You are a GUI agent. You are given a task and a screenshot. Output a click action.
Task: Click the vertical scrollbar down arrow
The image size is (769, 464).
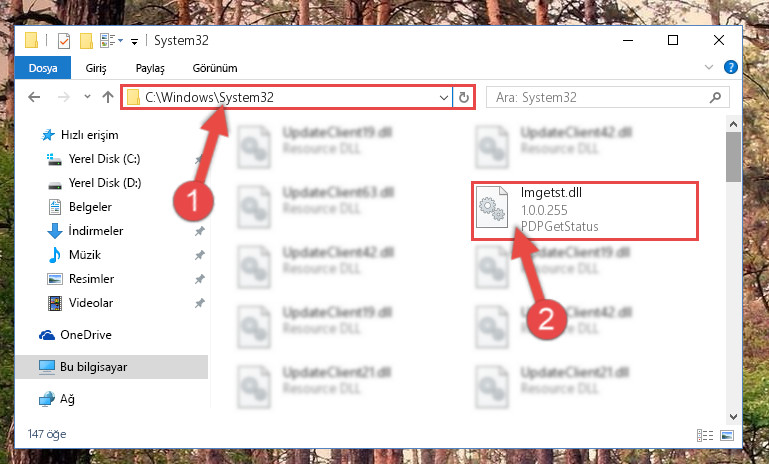(733, 417)
